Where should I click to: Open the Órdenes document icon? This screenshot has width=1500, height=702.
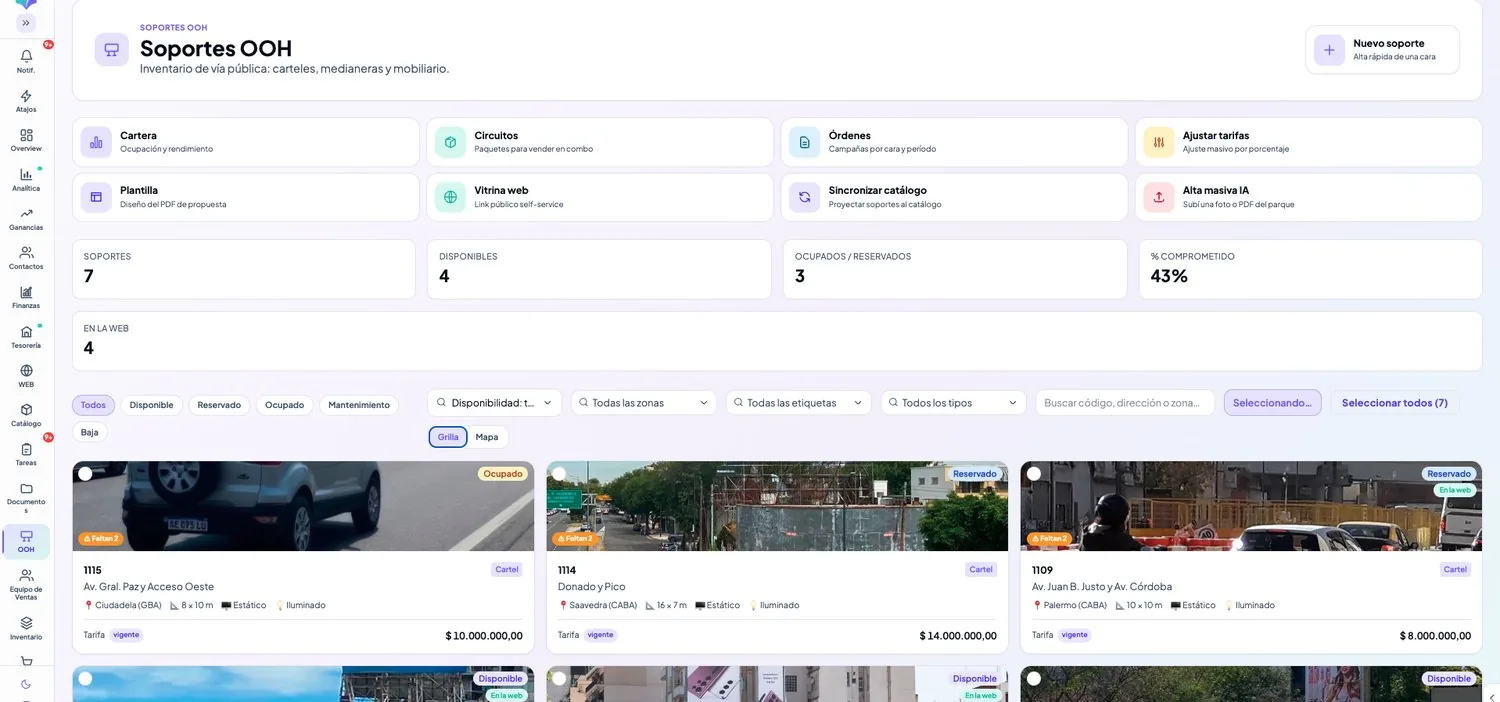pos(804,142)
